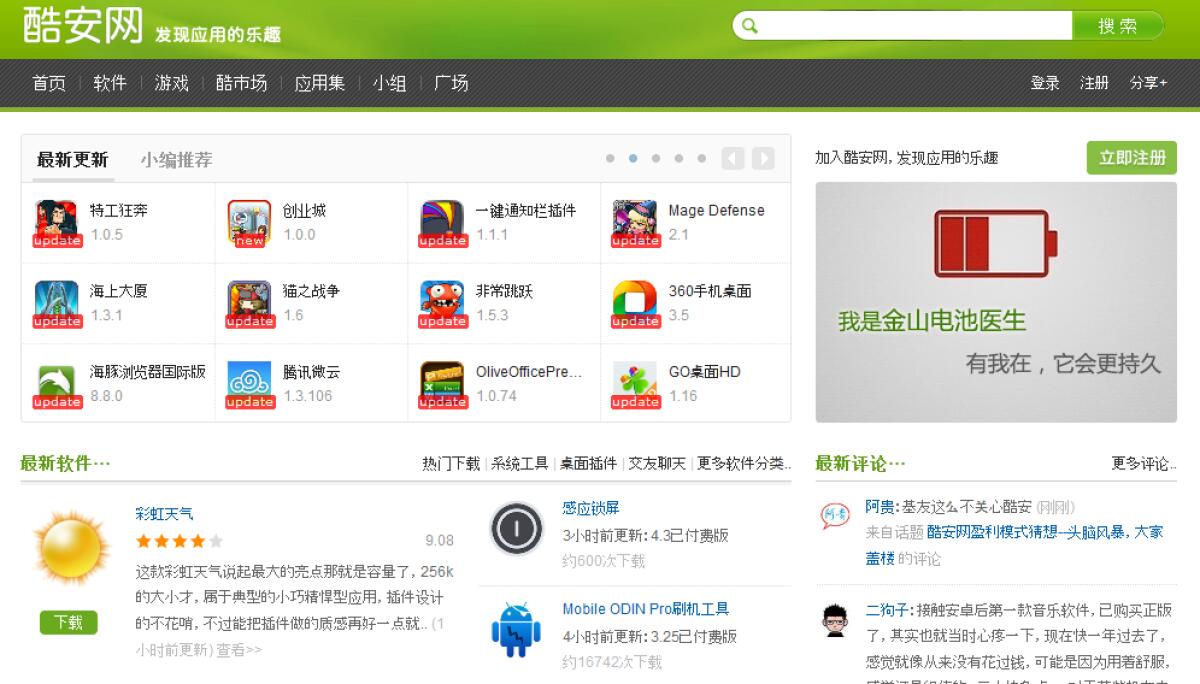This screenshot has height=684, width=1200.
Task: Click the Mobile ODIN Pro android icon
Action: click(516, 630)
